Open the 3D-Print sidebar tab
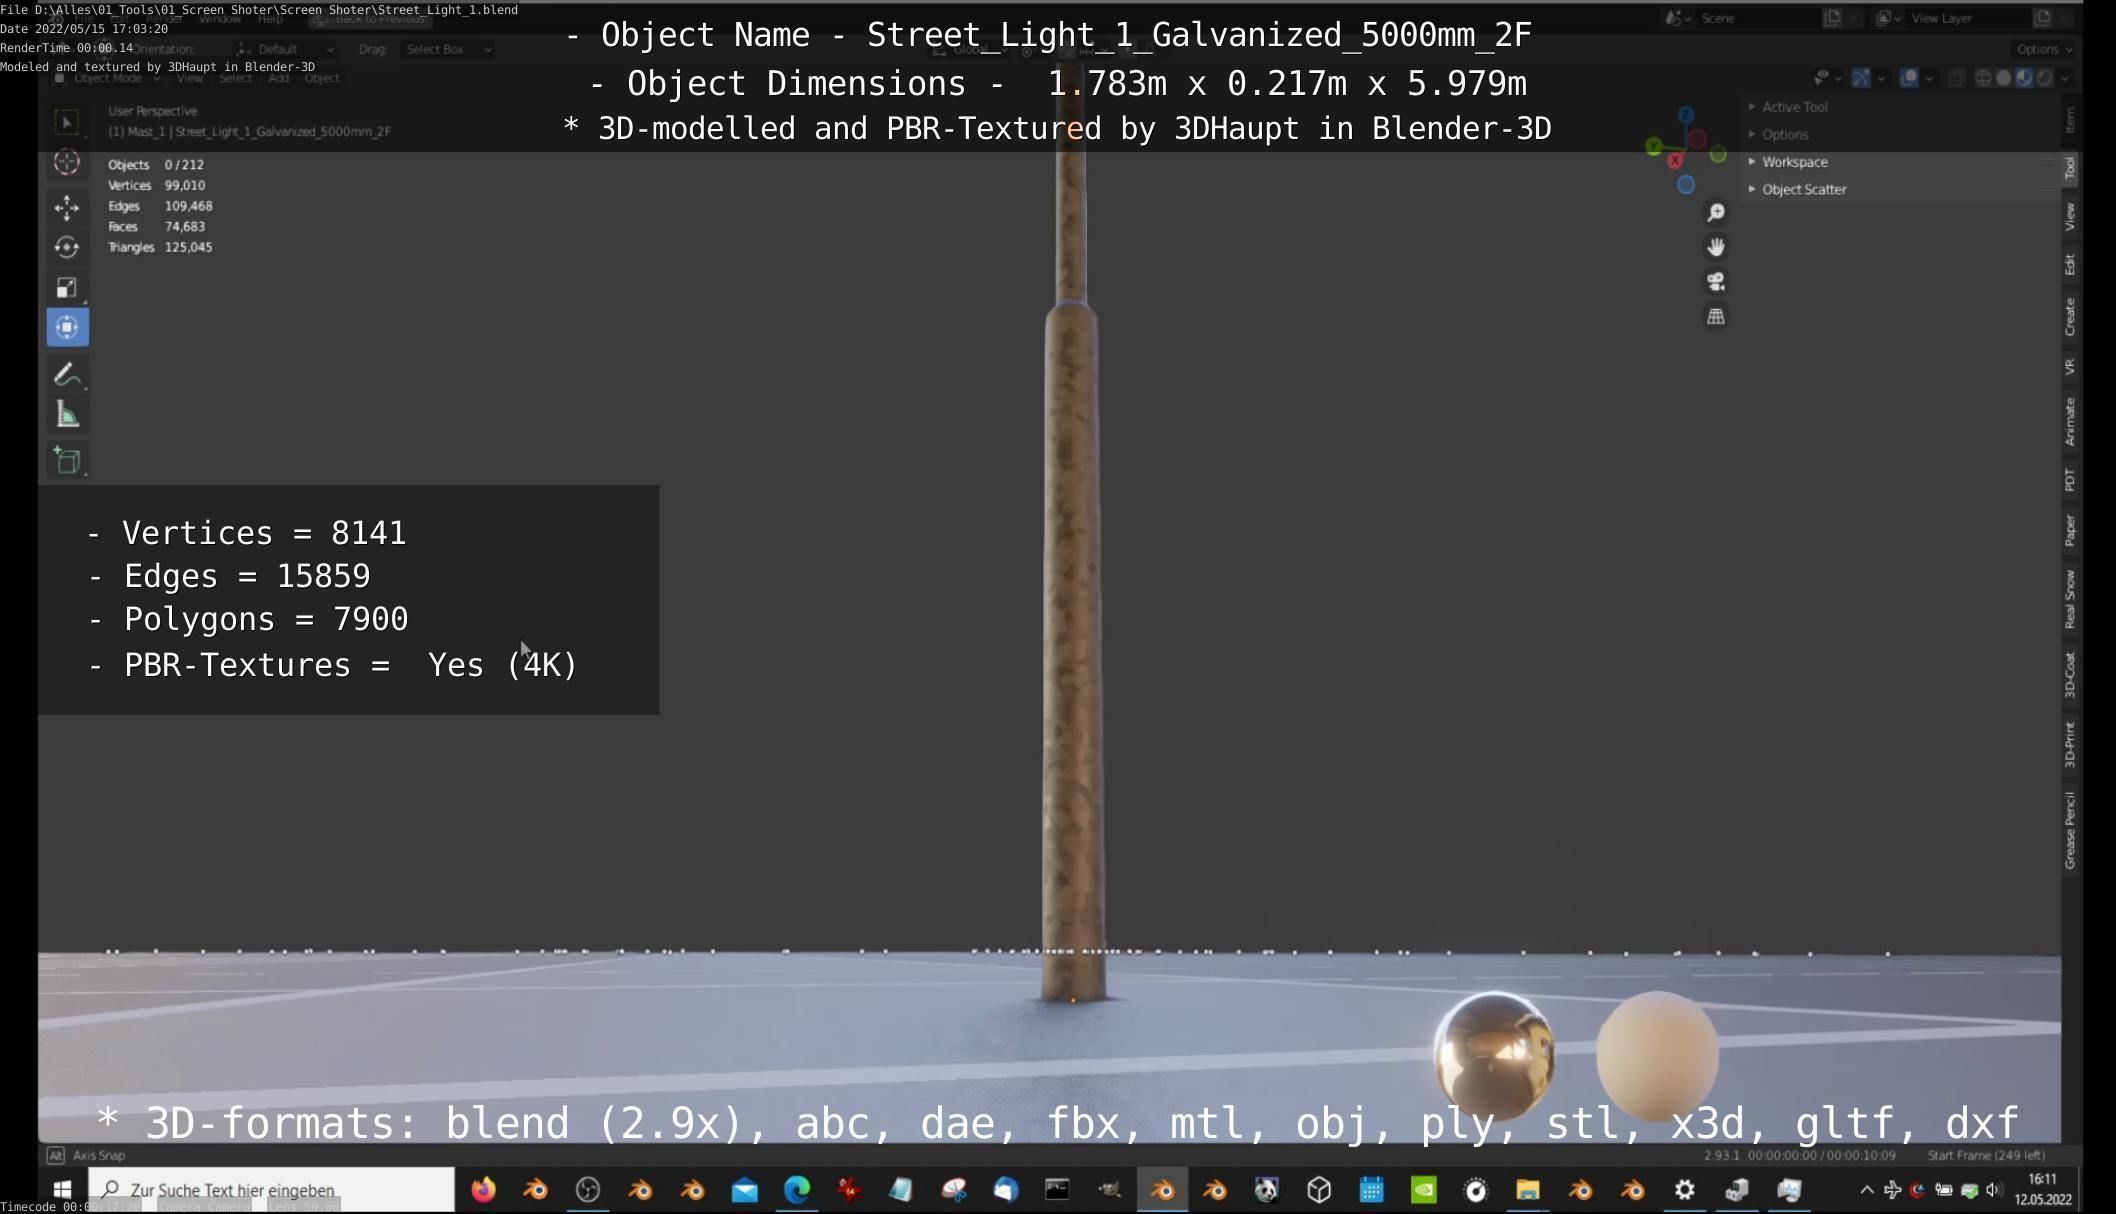The width and height of the screenshot is (2116, 1214). [2070, 744]
